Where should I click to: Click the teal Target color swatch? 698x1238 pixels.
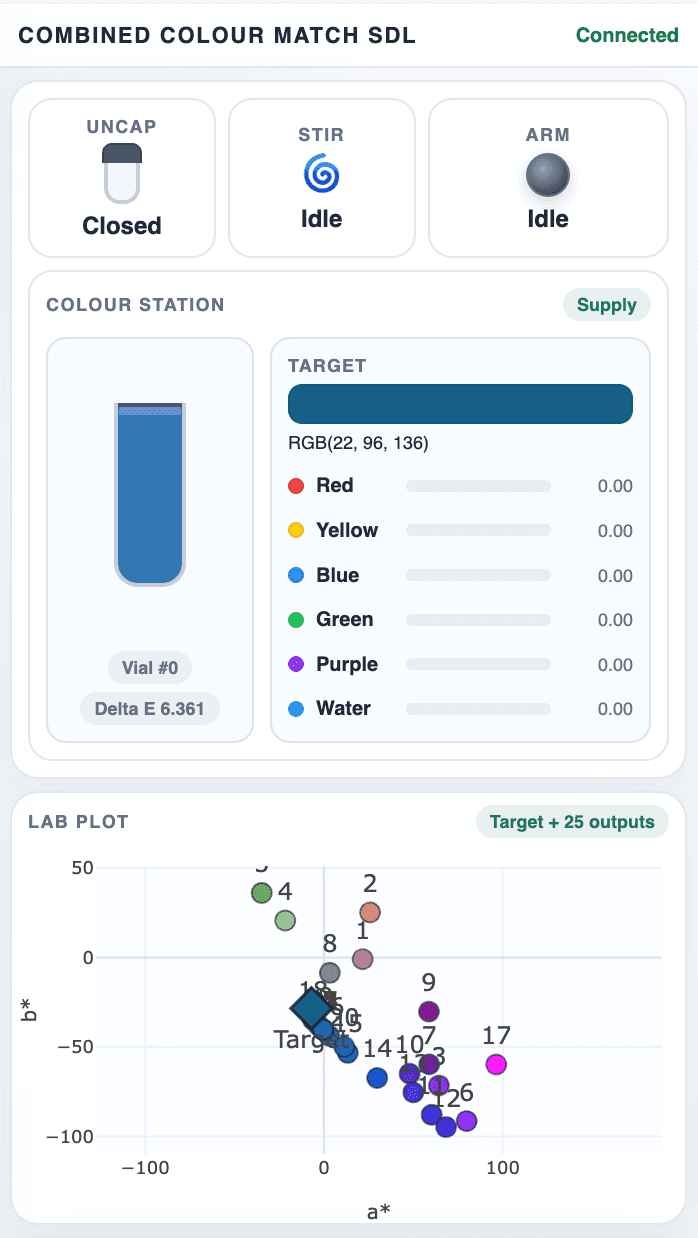(x=459, y=403)
